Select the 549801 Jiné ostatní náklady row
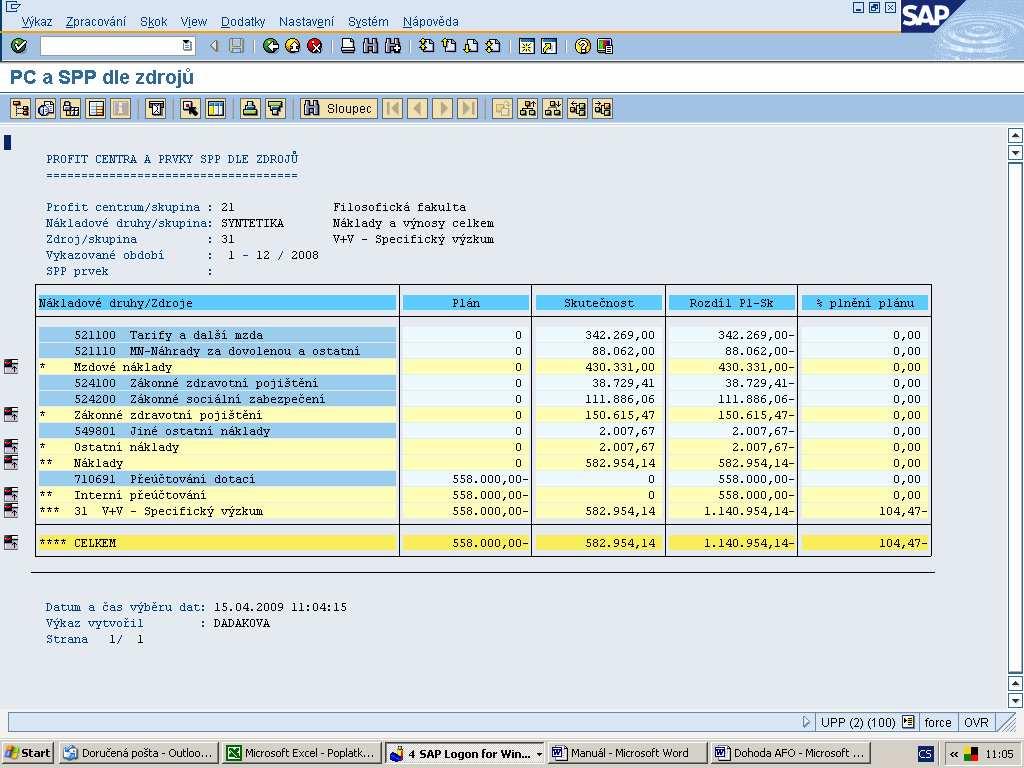 tap(217, 431)
